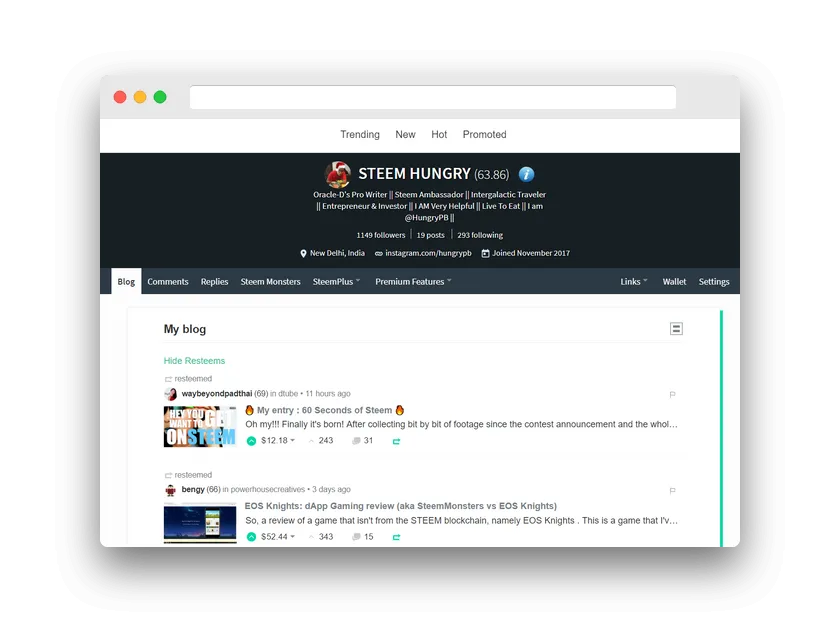Open the instagram.com/hungrypb link
The width and height of the screenshot is (840, 622).
pos(429,253)
